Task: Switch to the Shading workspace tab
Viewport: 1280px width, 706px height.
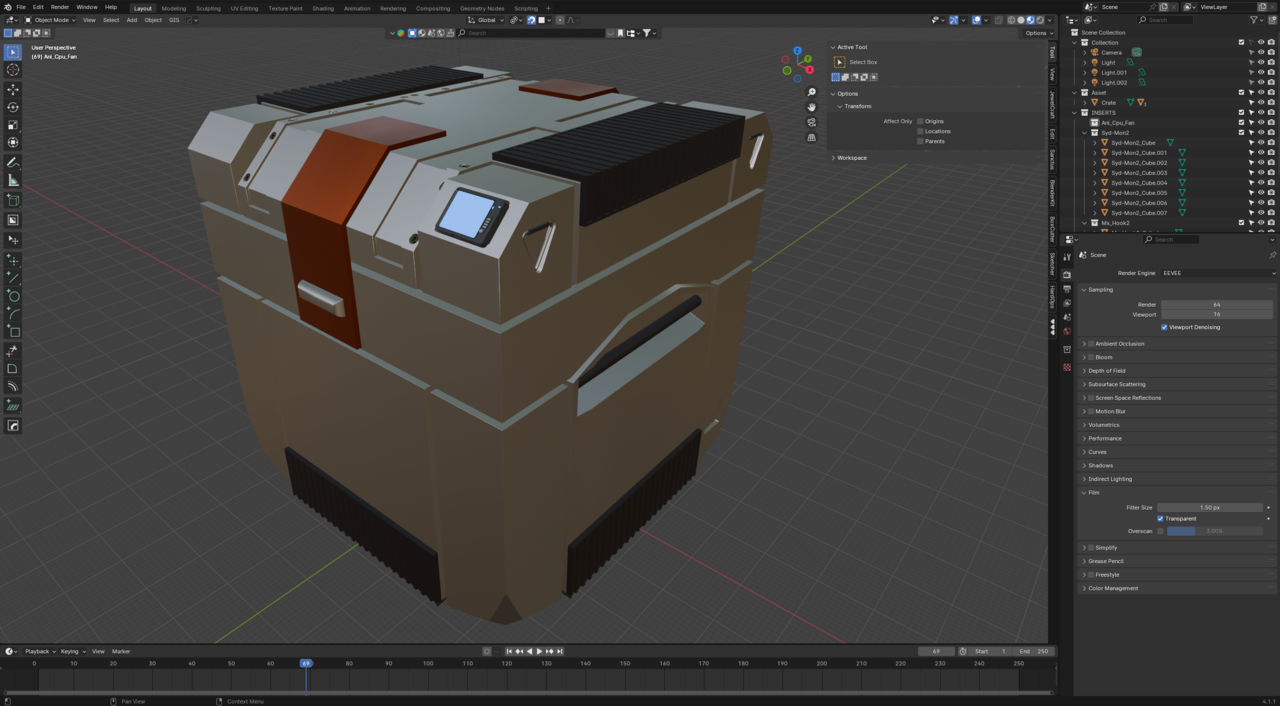Action: [323, 8]
